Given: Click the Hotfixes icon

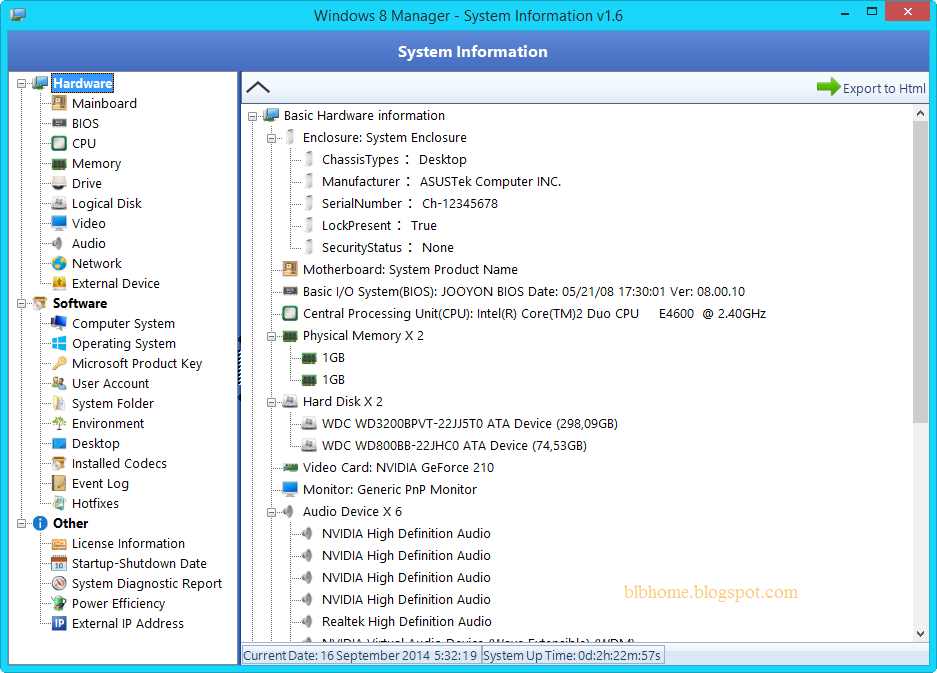Looking at the screenshot, I should (59, 503).
